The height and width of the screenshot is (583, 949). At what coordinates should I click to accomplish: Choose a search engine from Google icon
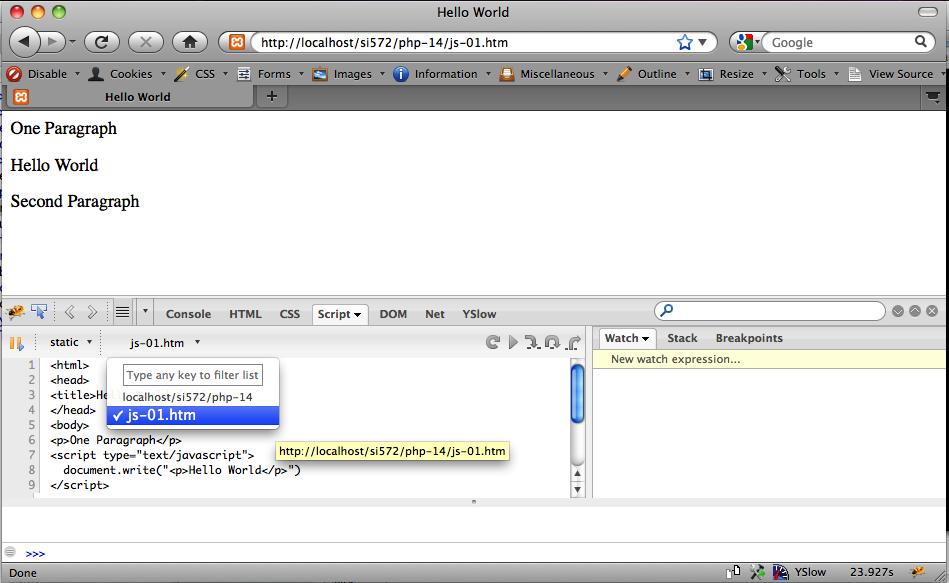point(746,42)
